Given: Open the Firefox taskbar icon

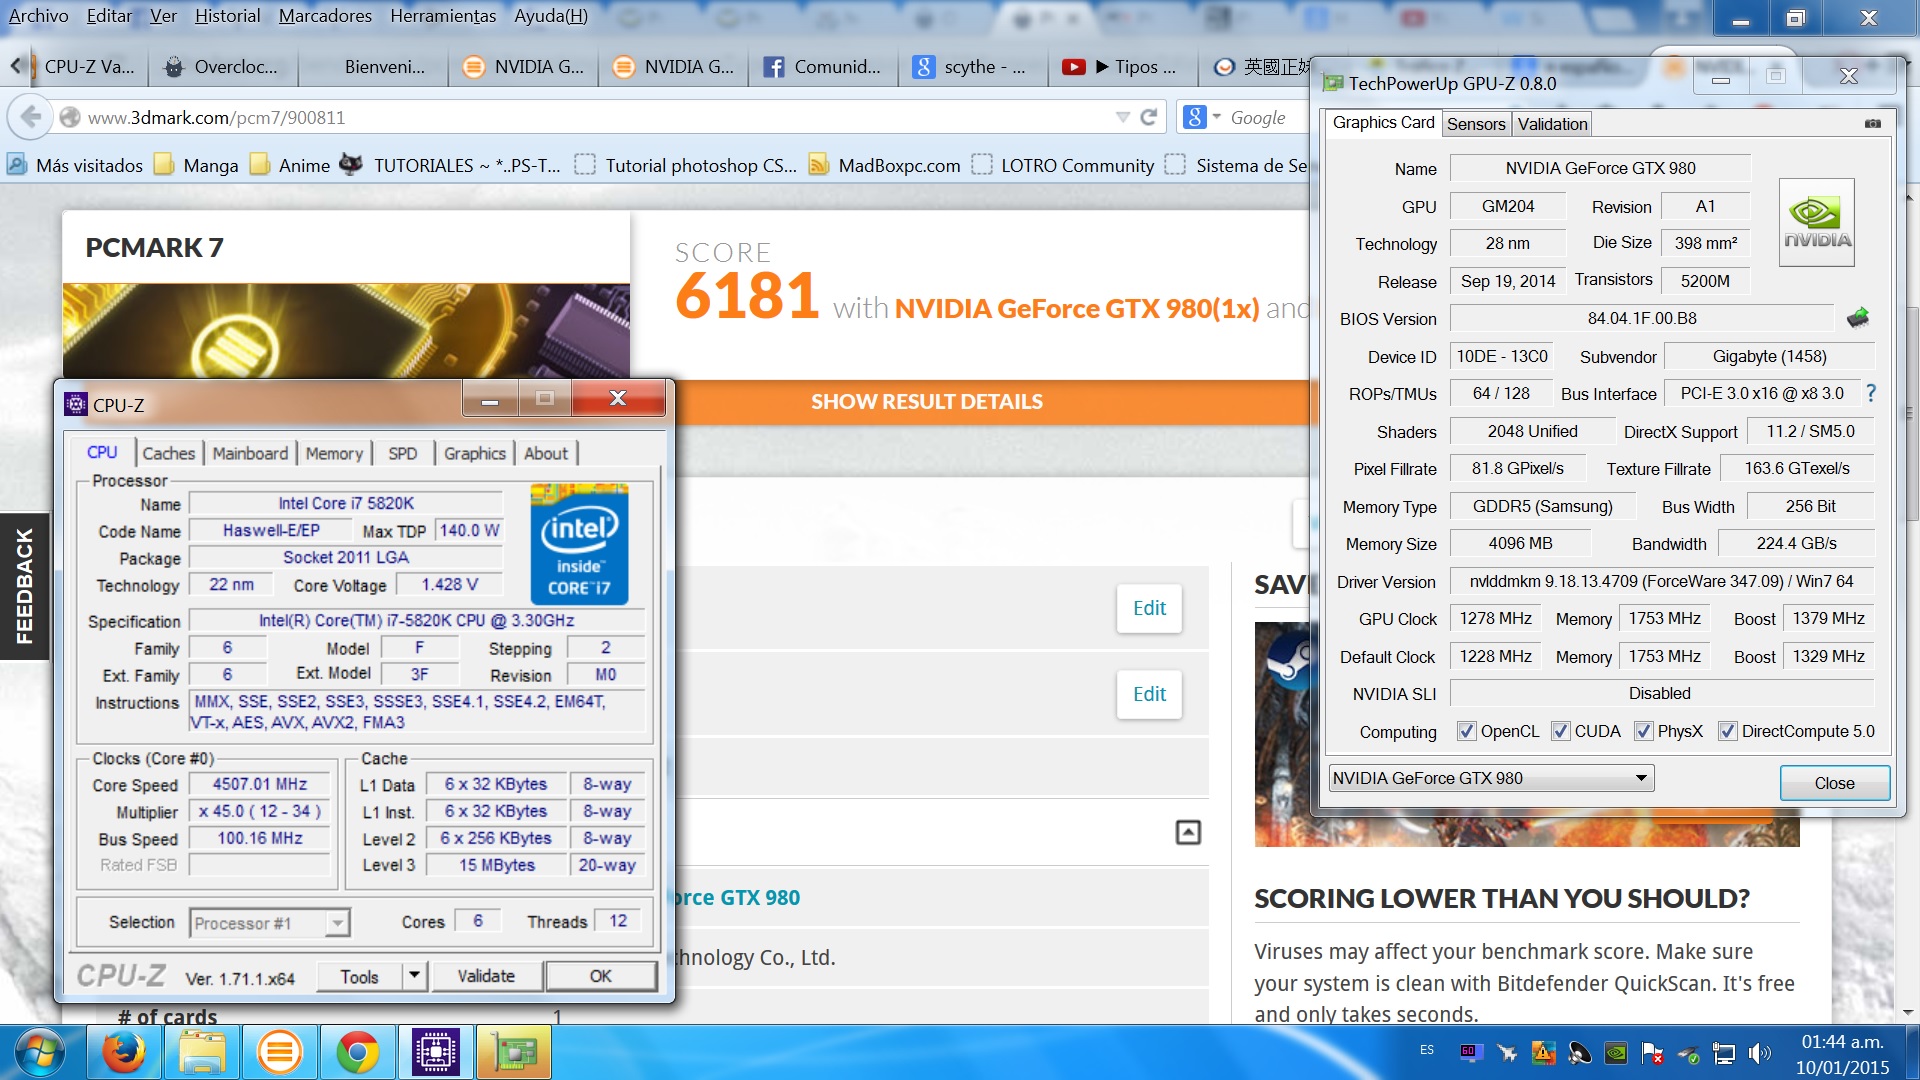Looking at the screenshot, I should [x=124, y=1052].
